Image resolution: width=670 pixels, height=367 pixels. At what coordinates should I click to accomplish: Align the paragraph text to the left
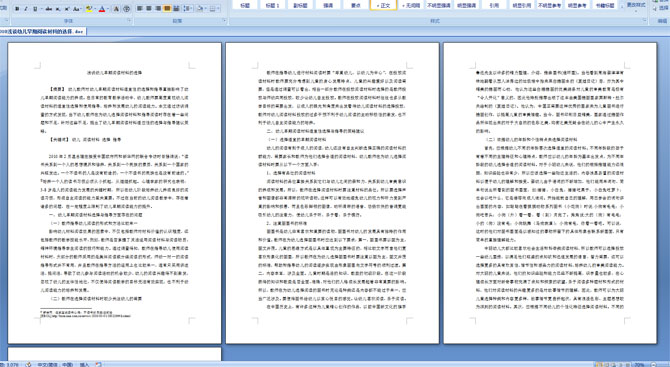coord(140,9)
